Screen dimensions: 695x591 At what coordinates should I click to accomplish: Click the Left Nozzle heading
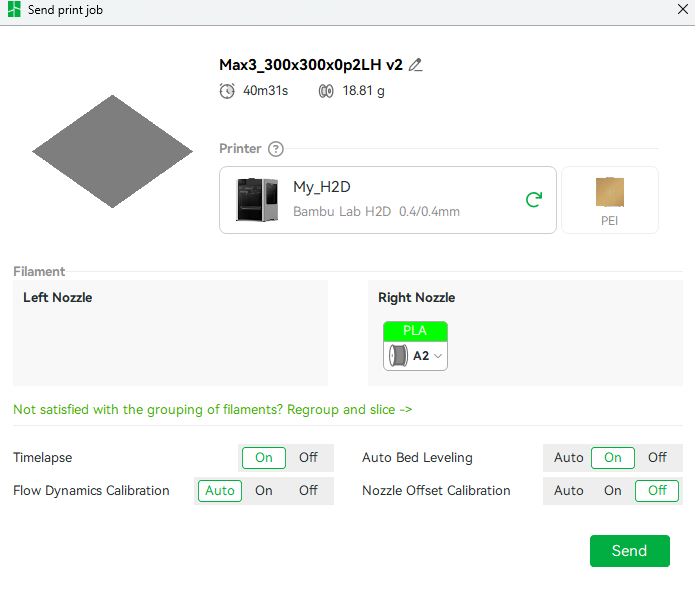pyautogui.click(x=58, y=297)
